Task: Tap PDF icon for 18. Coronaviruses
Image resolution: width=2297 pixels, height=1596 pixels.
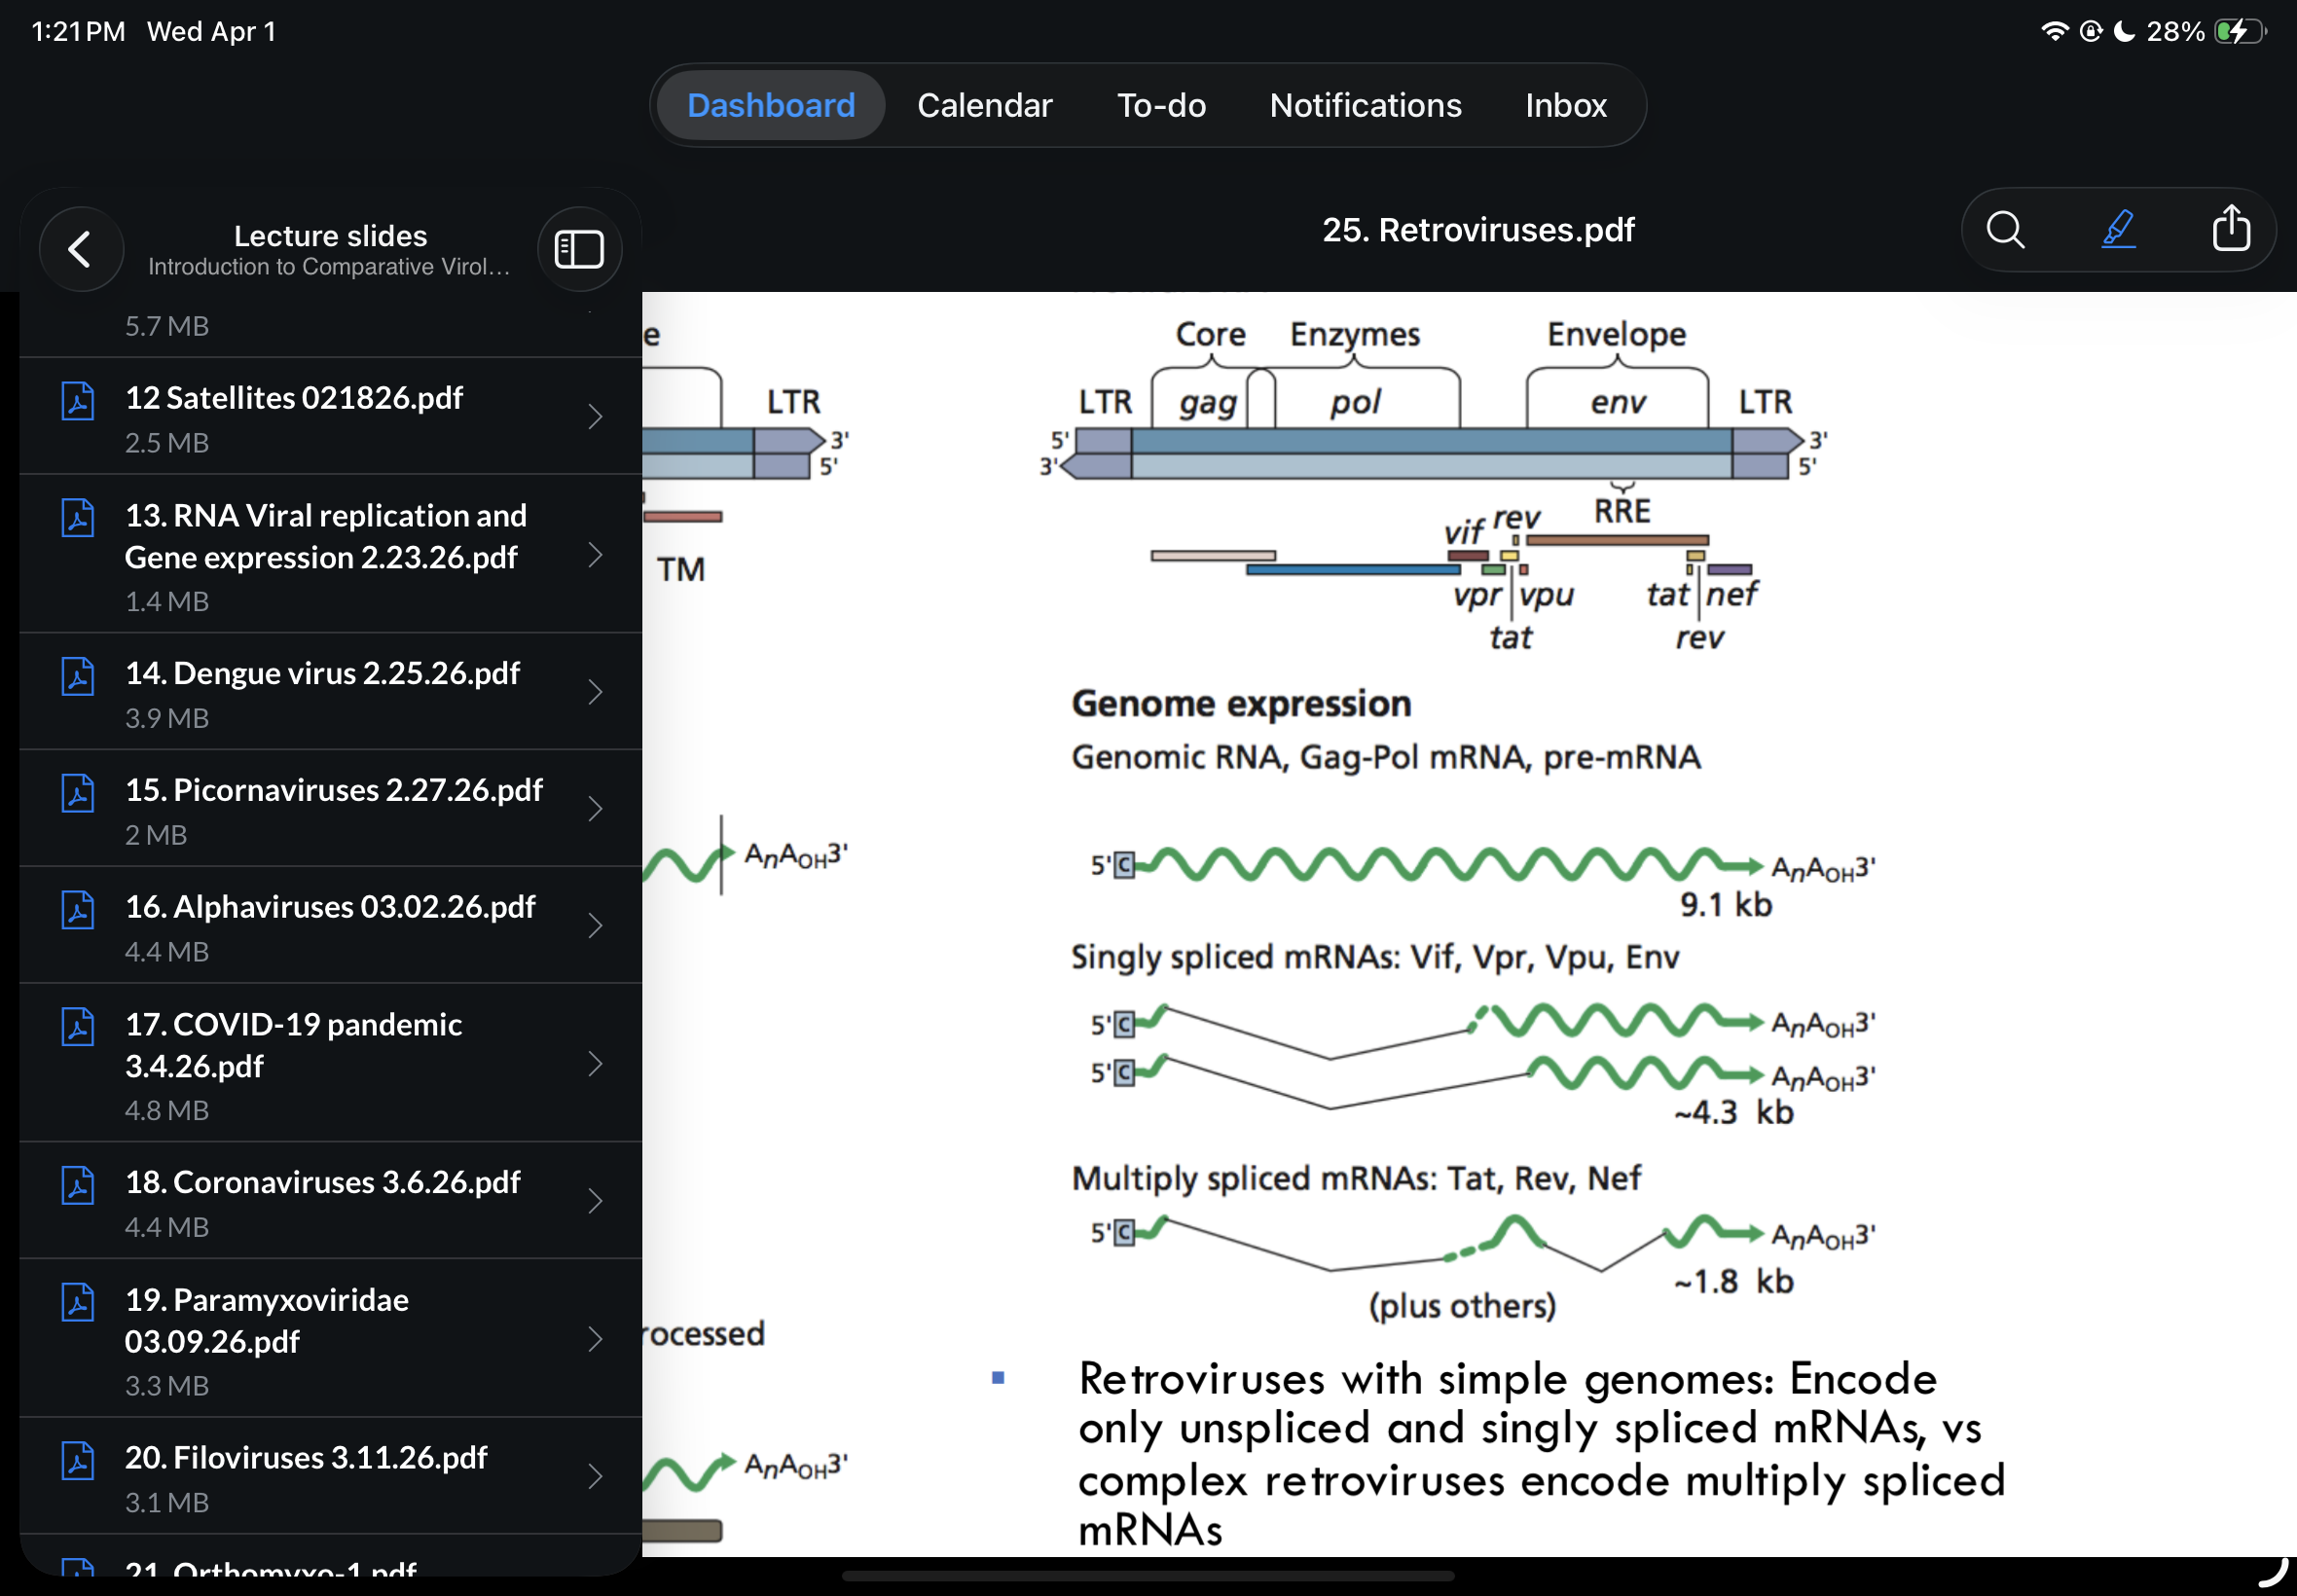Action: 78,1185
